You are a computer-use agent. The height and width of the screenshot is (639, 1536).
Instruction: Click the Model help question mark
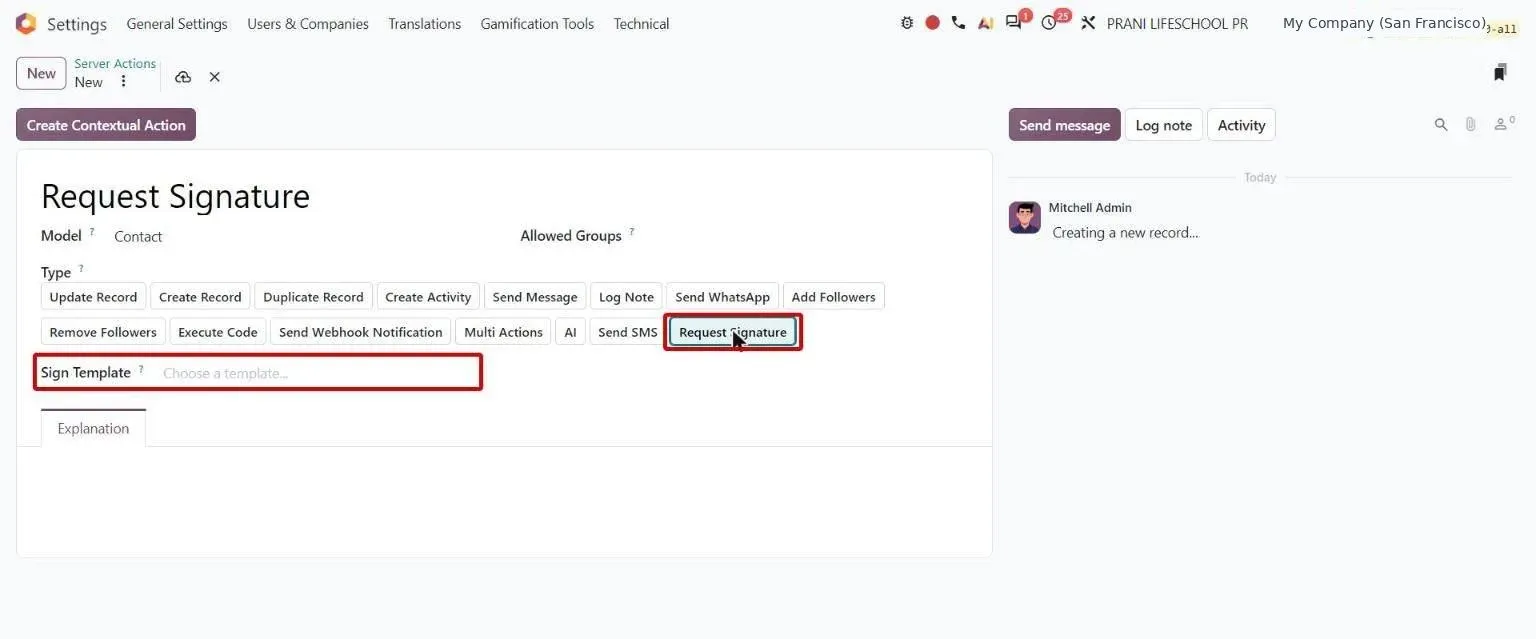click(92, 232)
